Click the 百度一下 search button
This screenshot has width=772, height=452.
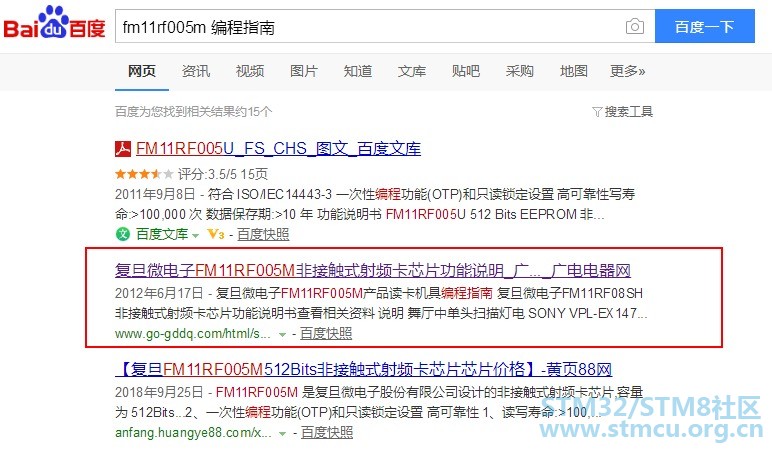click(x=705, y=26)
